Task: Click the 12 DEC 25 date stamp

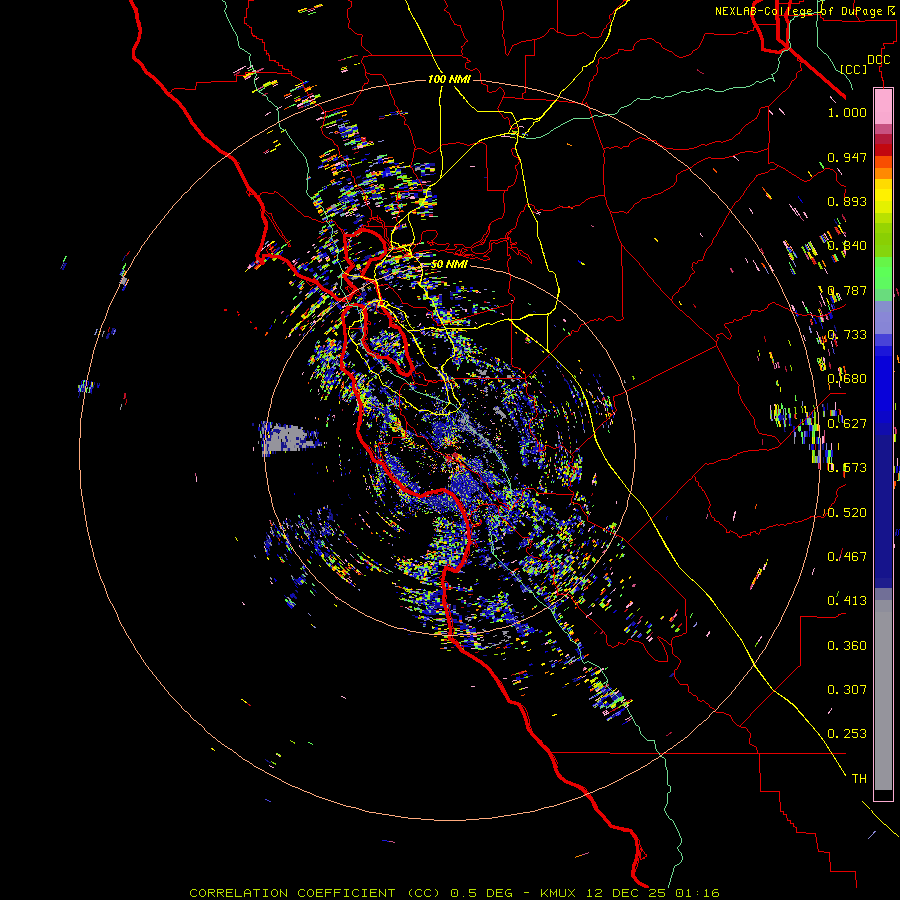Action: (x=627, y=893)
